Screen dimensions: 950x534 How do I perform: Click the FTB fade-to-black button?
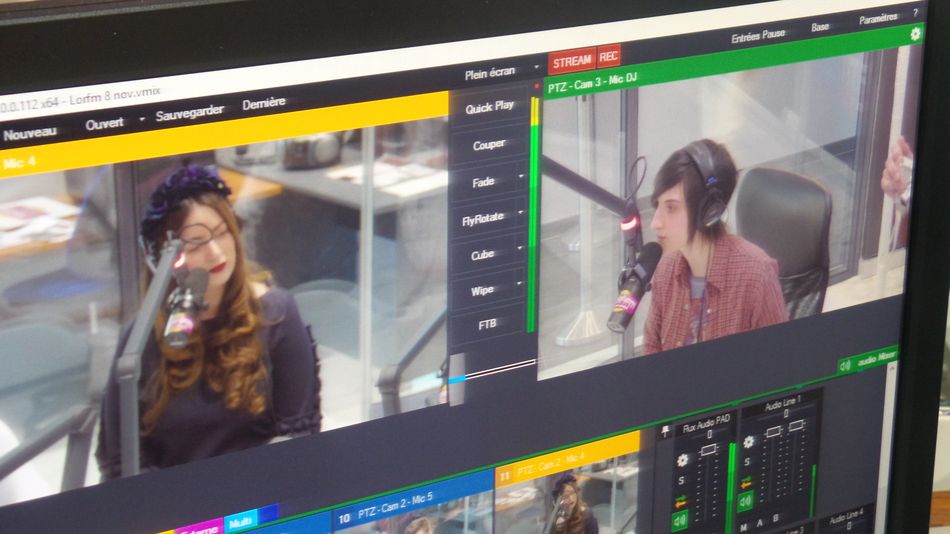(487, 325)
